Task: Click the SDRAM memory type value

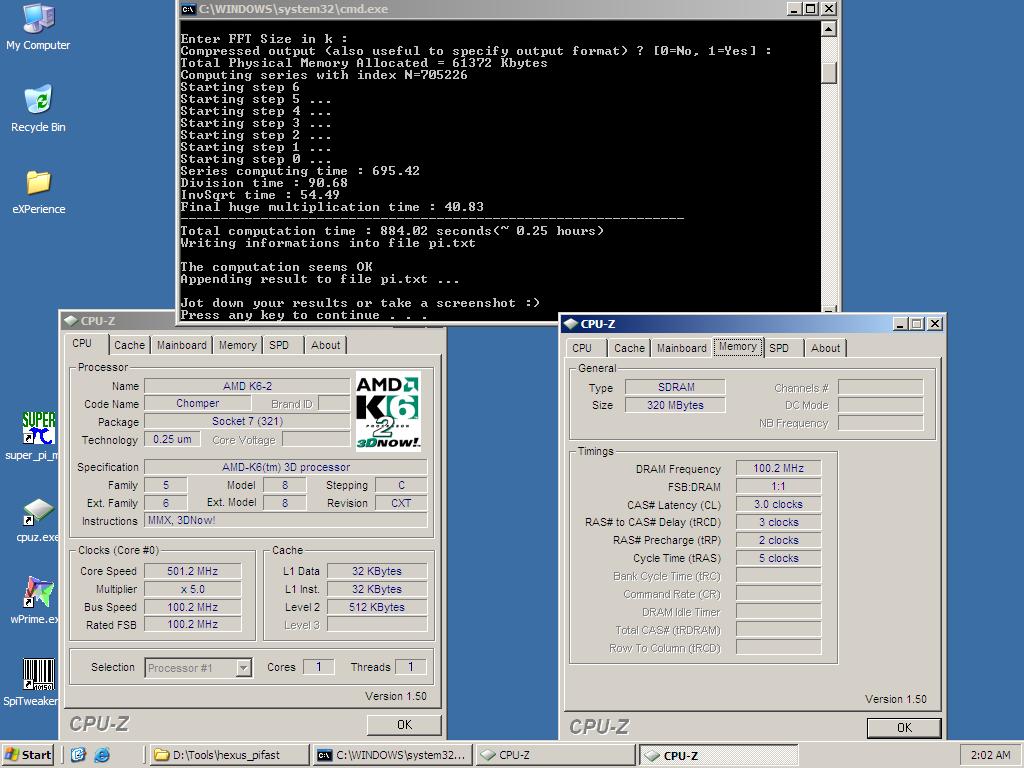Action: [675, 387]
